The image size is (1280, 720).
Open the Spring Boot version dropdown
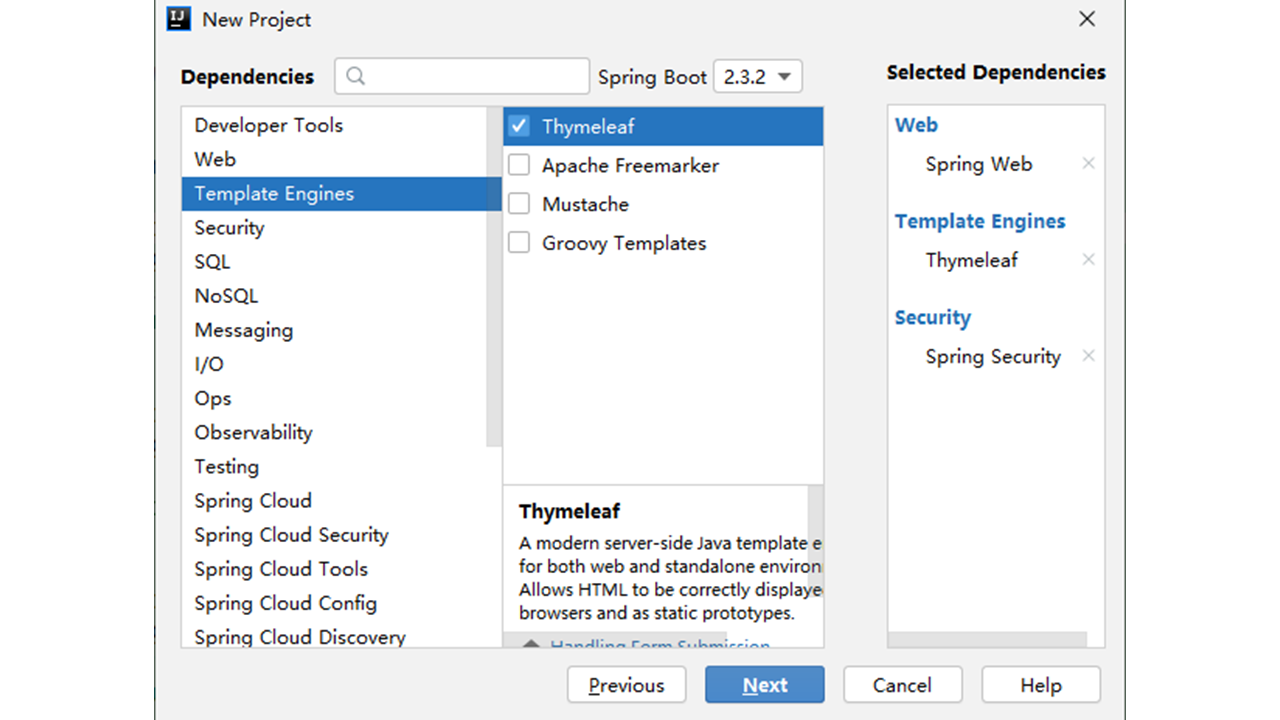tap(758, 77)
